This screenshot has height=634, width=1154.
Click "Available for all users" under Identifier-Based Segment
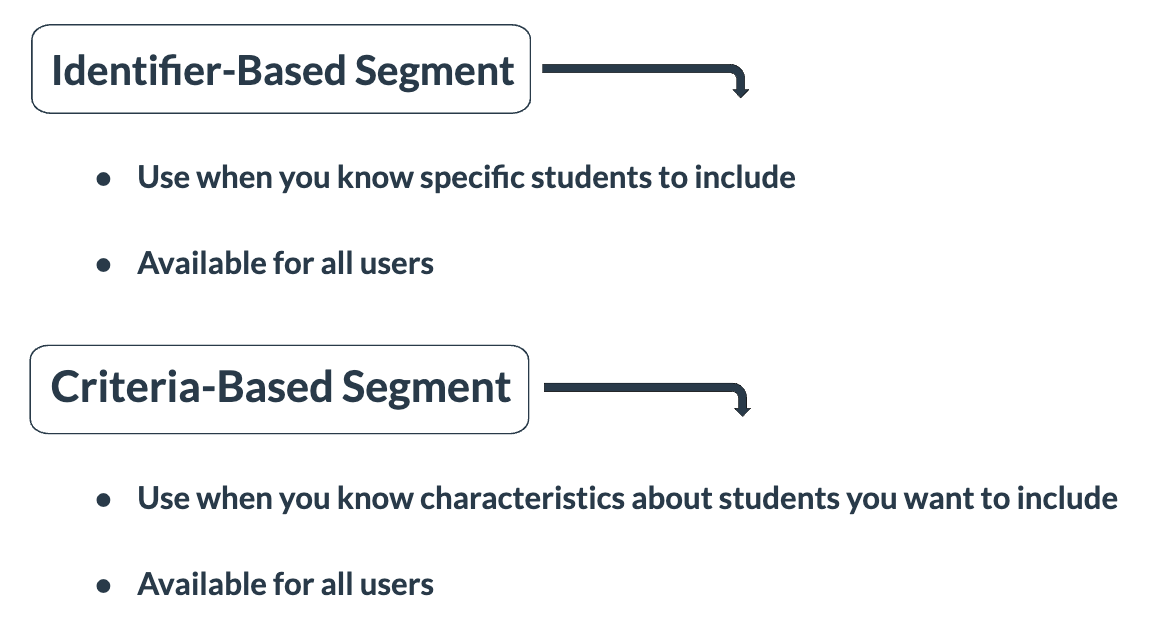285,264
